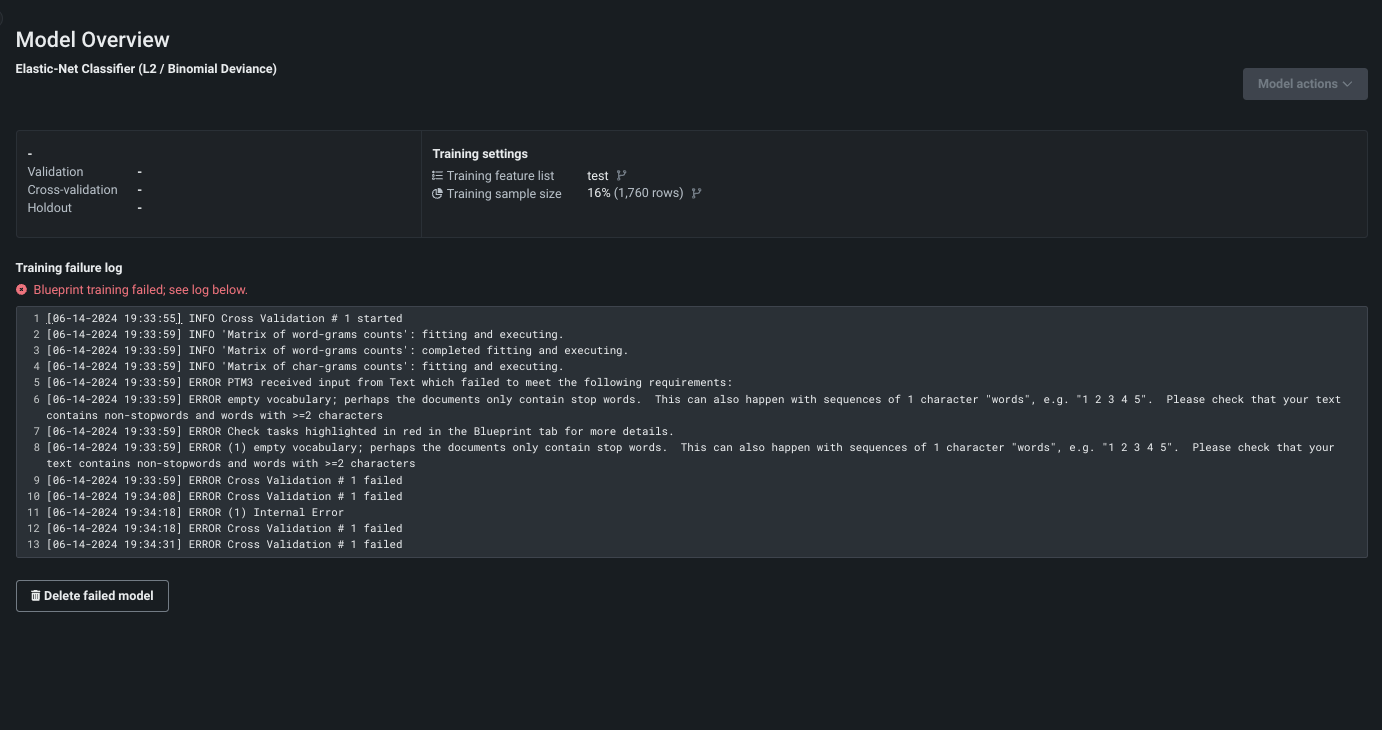Click the Cross-validation score label

tap(72, 190)
